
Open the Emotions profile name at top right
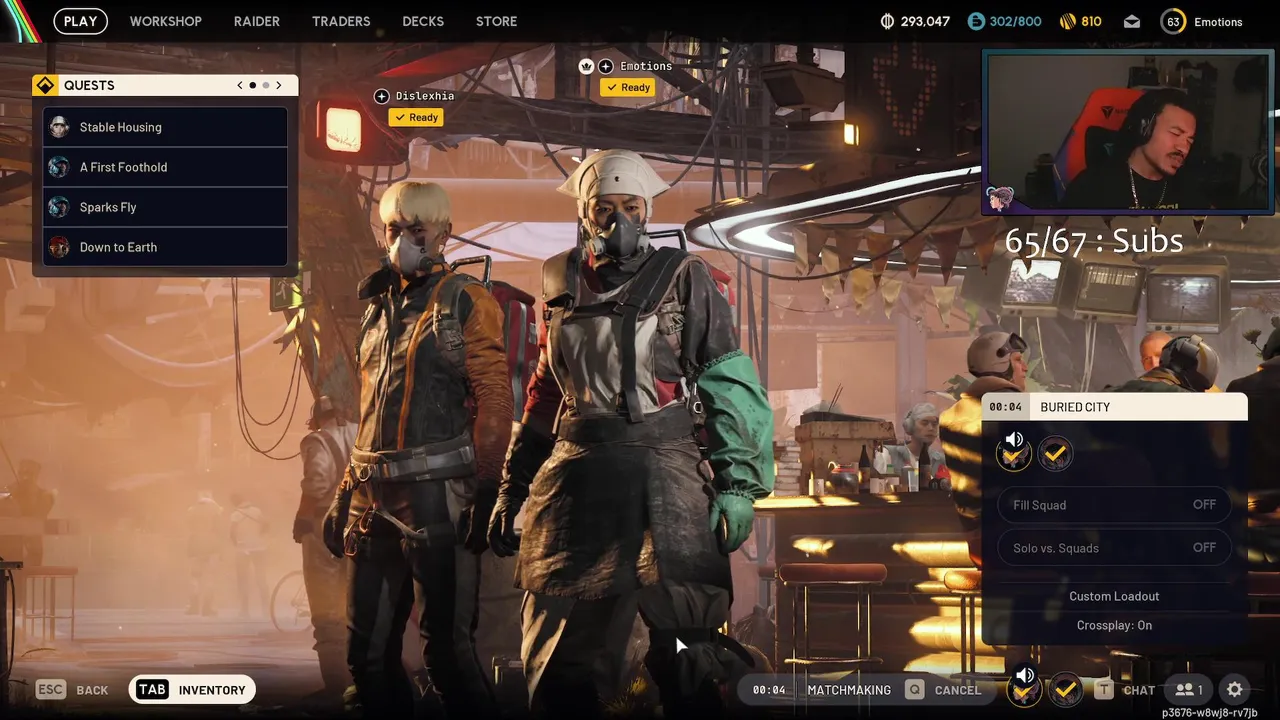pyautogui.click(x=1218, y=22)
